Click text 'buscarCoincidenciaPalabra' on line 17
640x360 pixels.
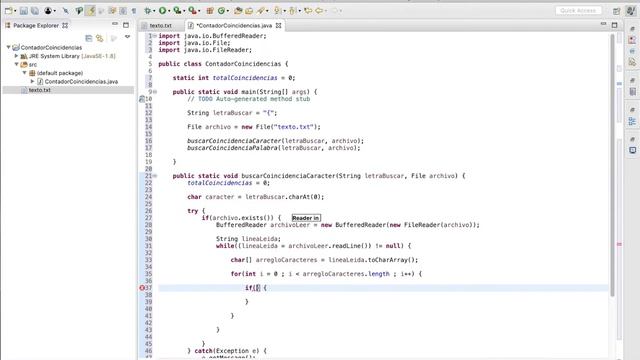point(232,148)
